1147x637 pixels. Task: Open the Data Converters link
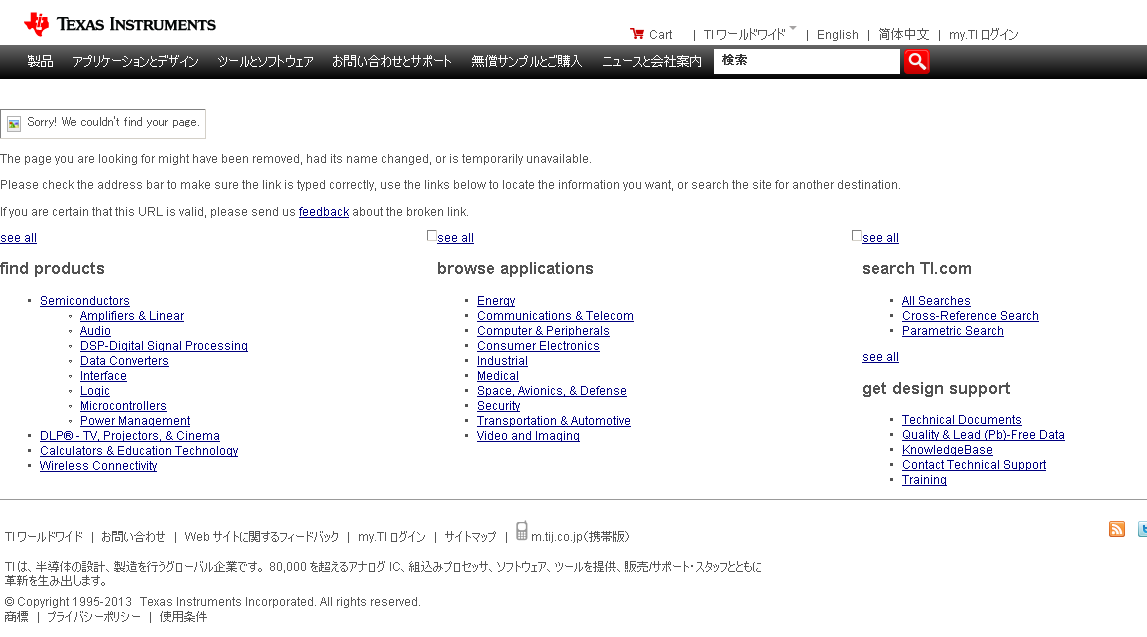point(124,361)
